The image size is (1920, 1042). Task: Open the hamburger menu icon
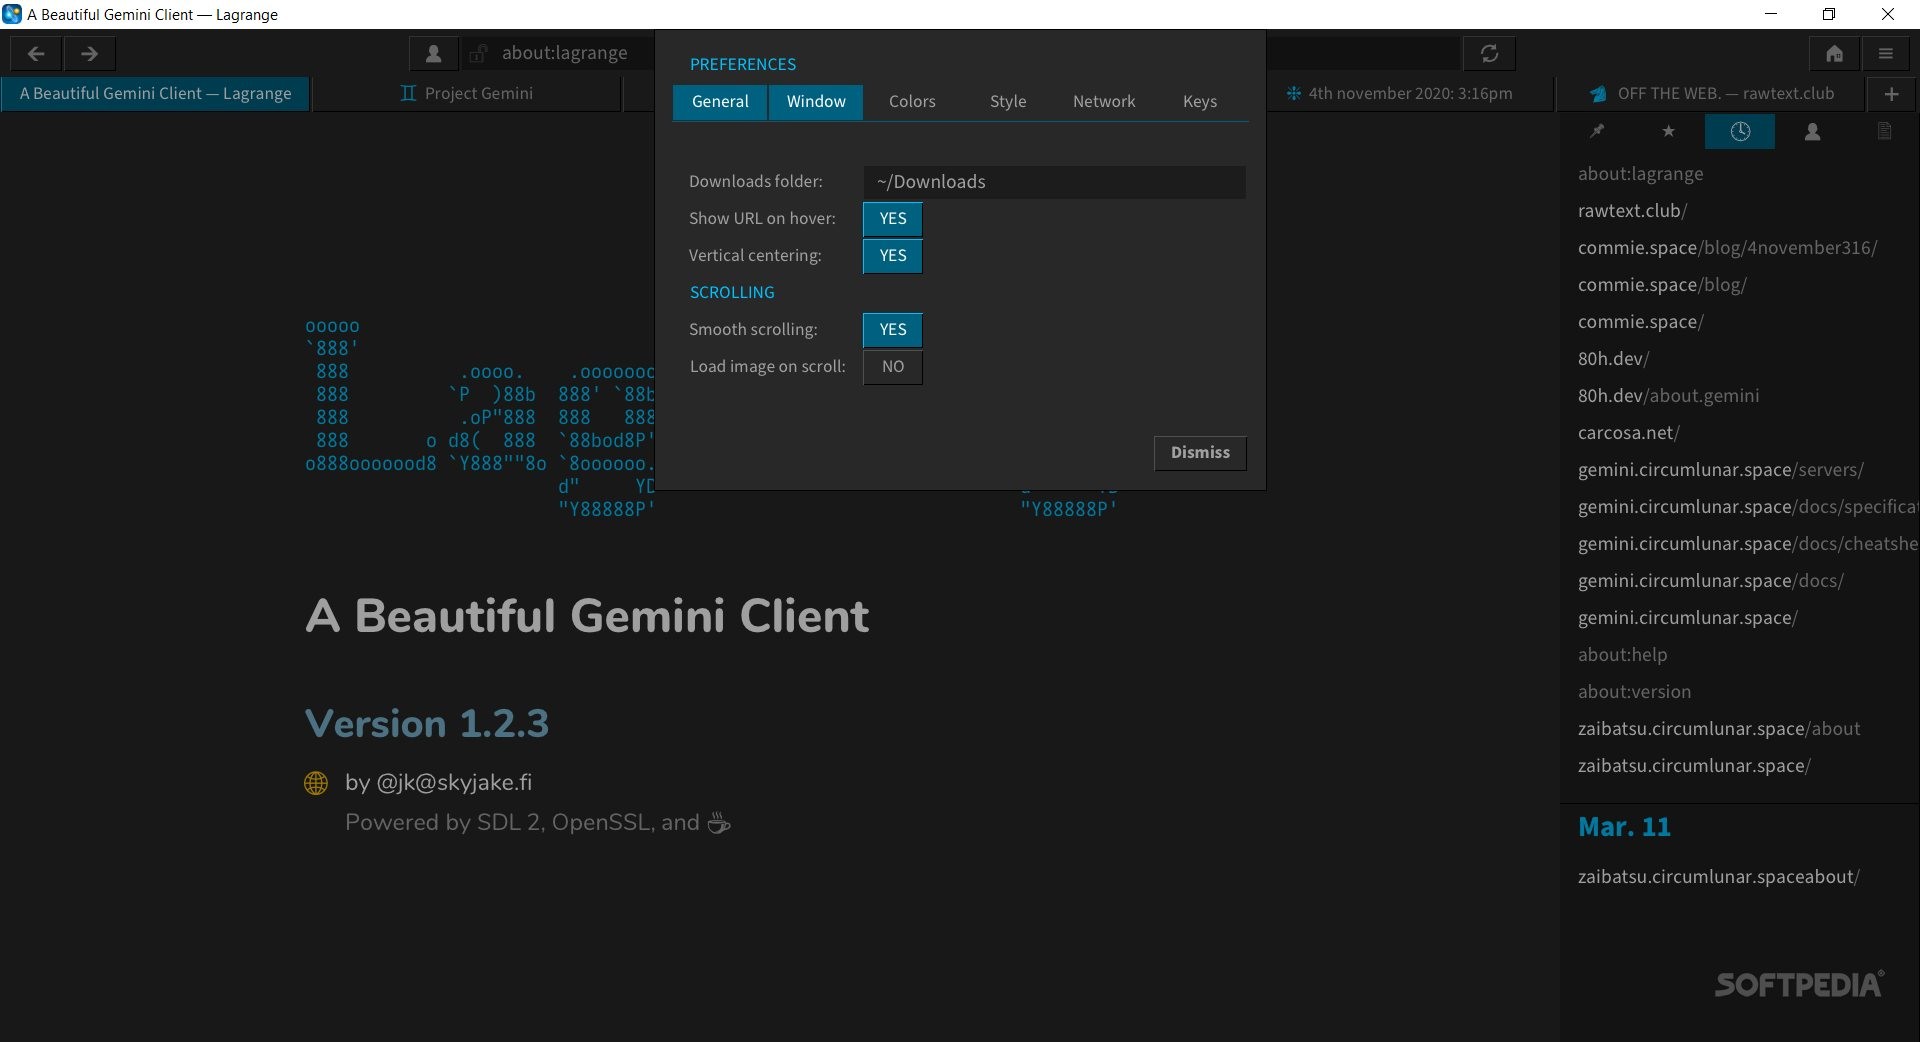[1885, 54]
